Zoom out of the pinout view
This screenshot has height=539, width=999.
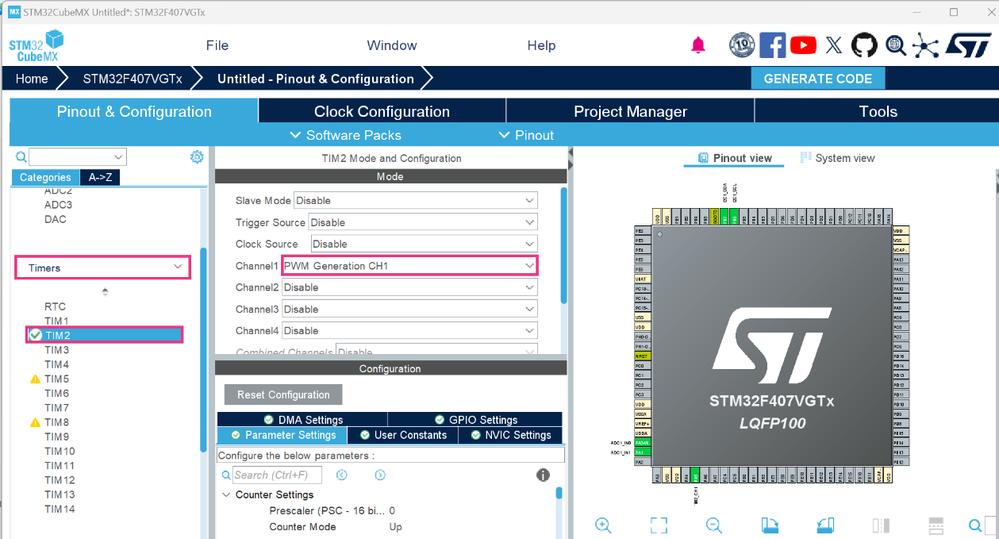pyautogui.click(x=714, y=525)
